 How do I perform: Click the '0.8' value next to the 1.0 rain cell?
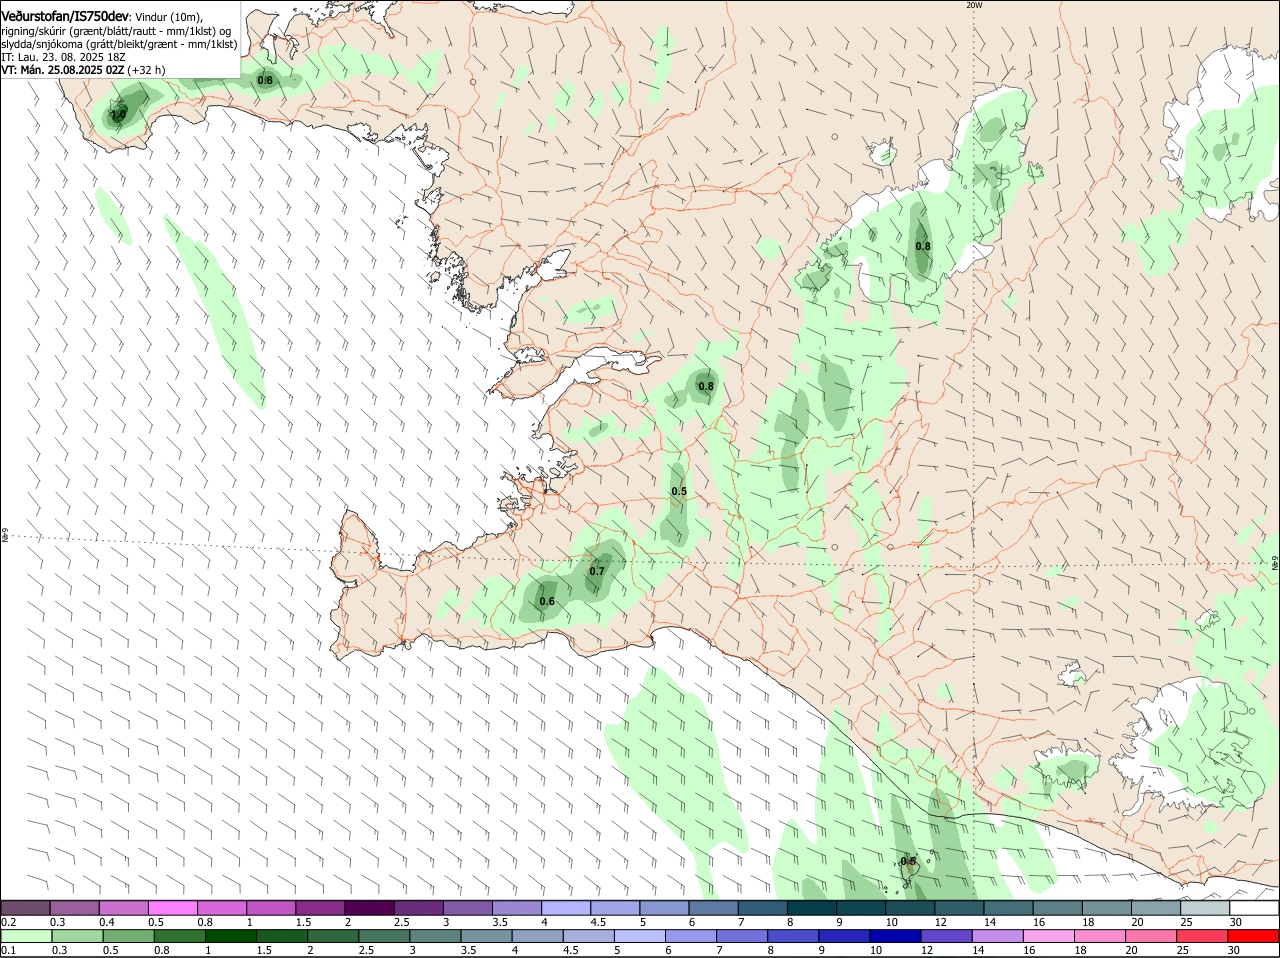click(265, 80)
